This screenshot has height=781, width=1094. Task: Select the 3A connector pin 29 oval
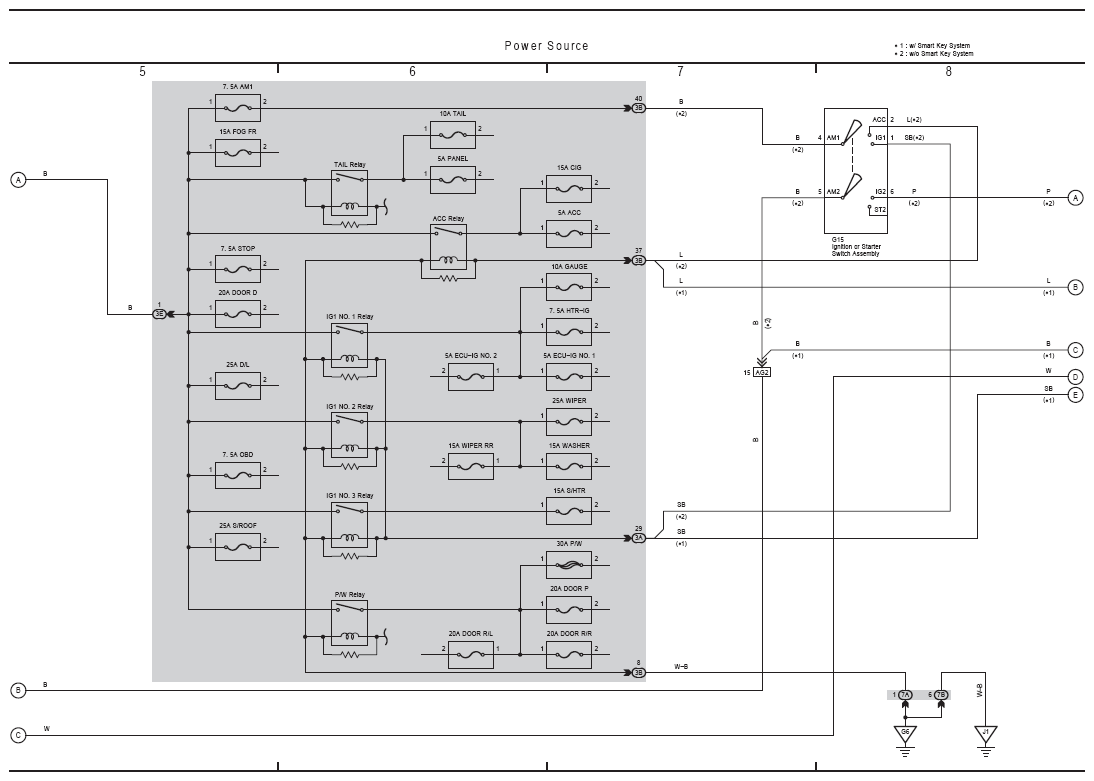(x=638, y=538)
